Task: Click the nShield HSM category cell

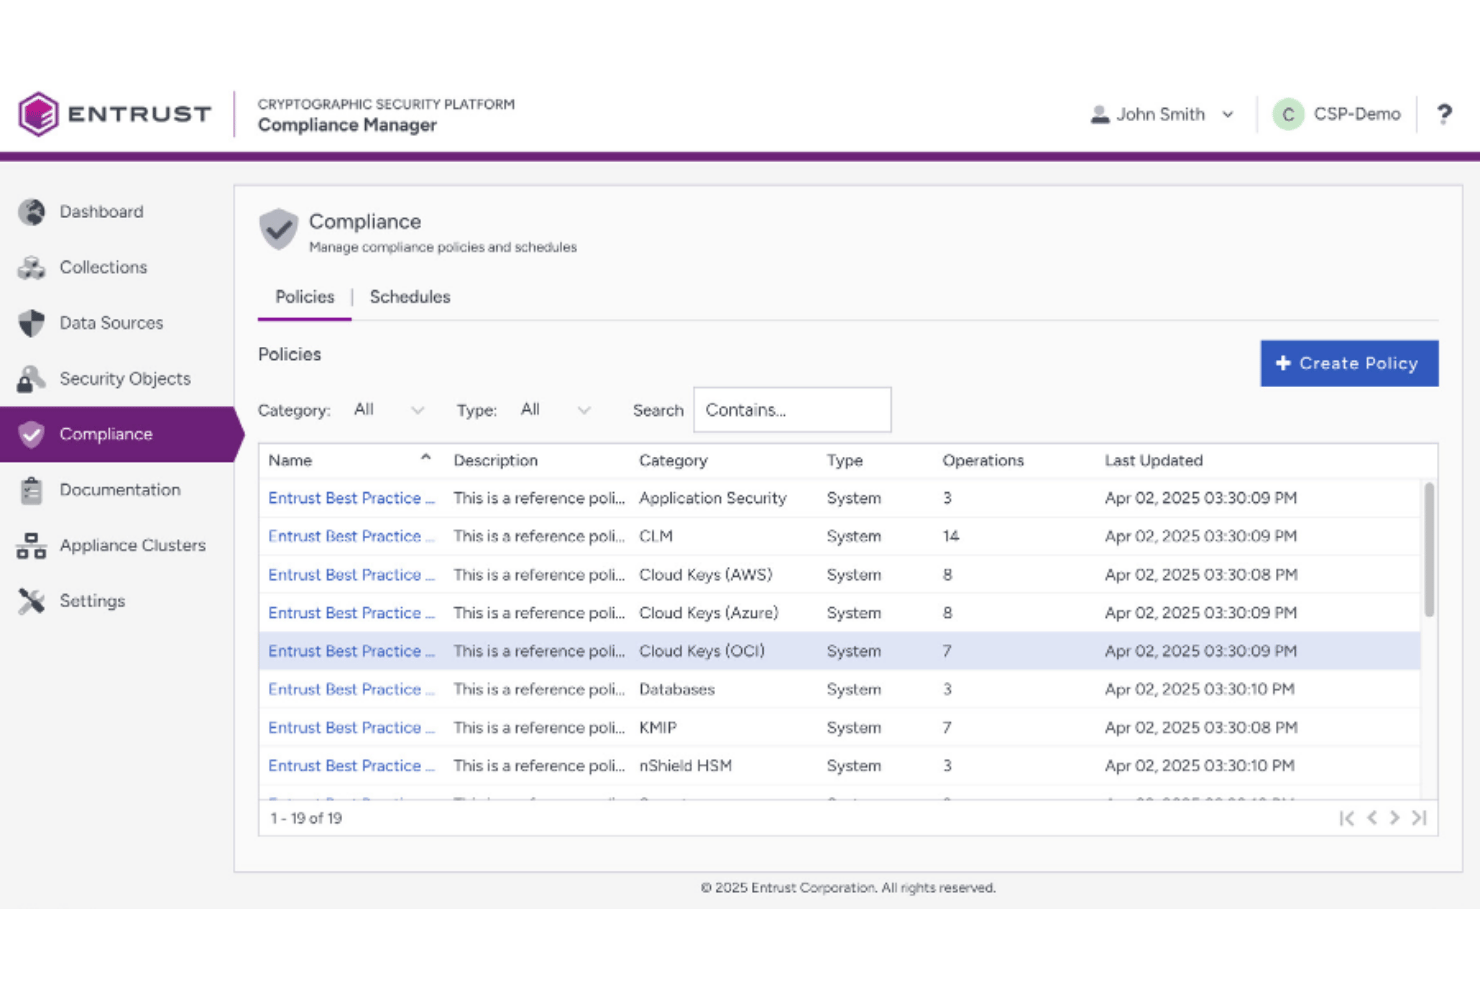Action: (x=685, y=766)
